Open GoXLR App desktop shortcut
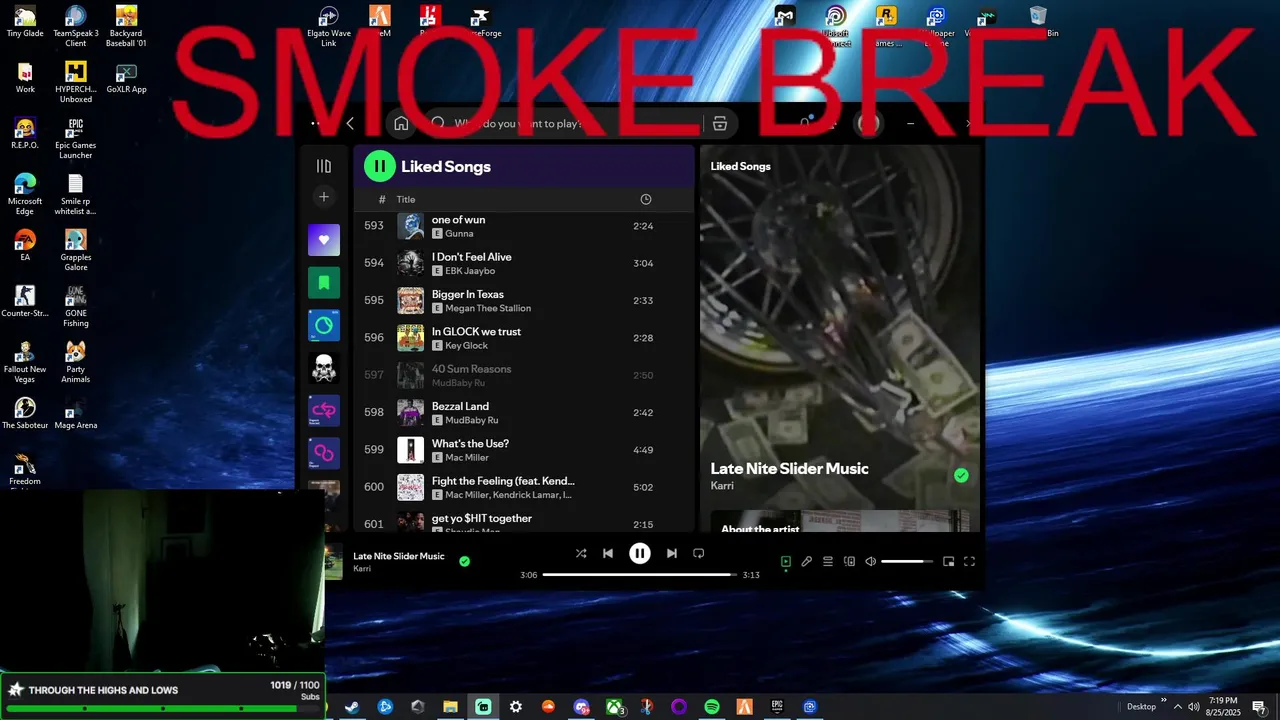 pos(126,78)
